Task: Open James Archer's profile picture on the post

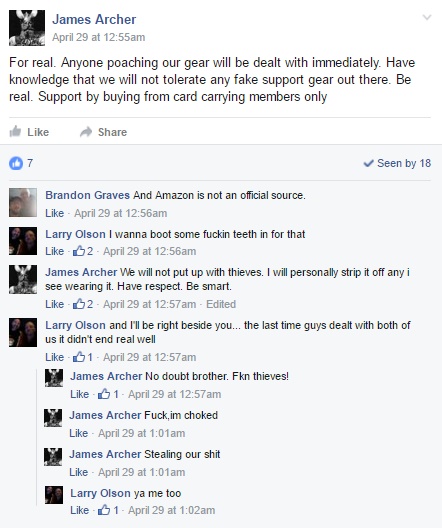Action: (27, 28)
